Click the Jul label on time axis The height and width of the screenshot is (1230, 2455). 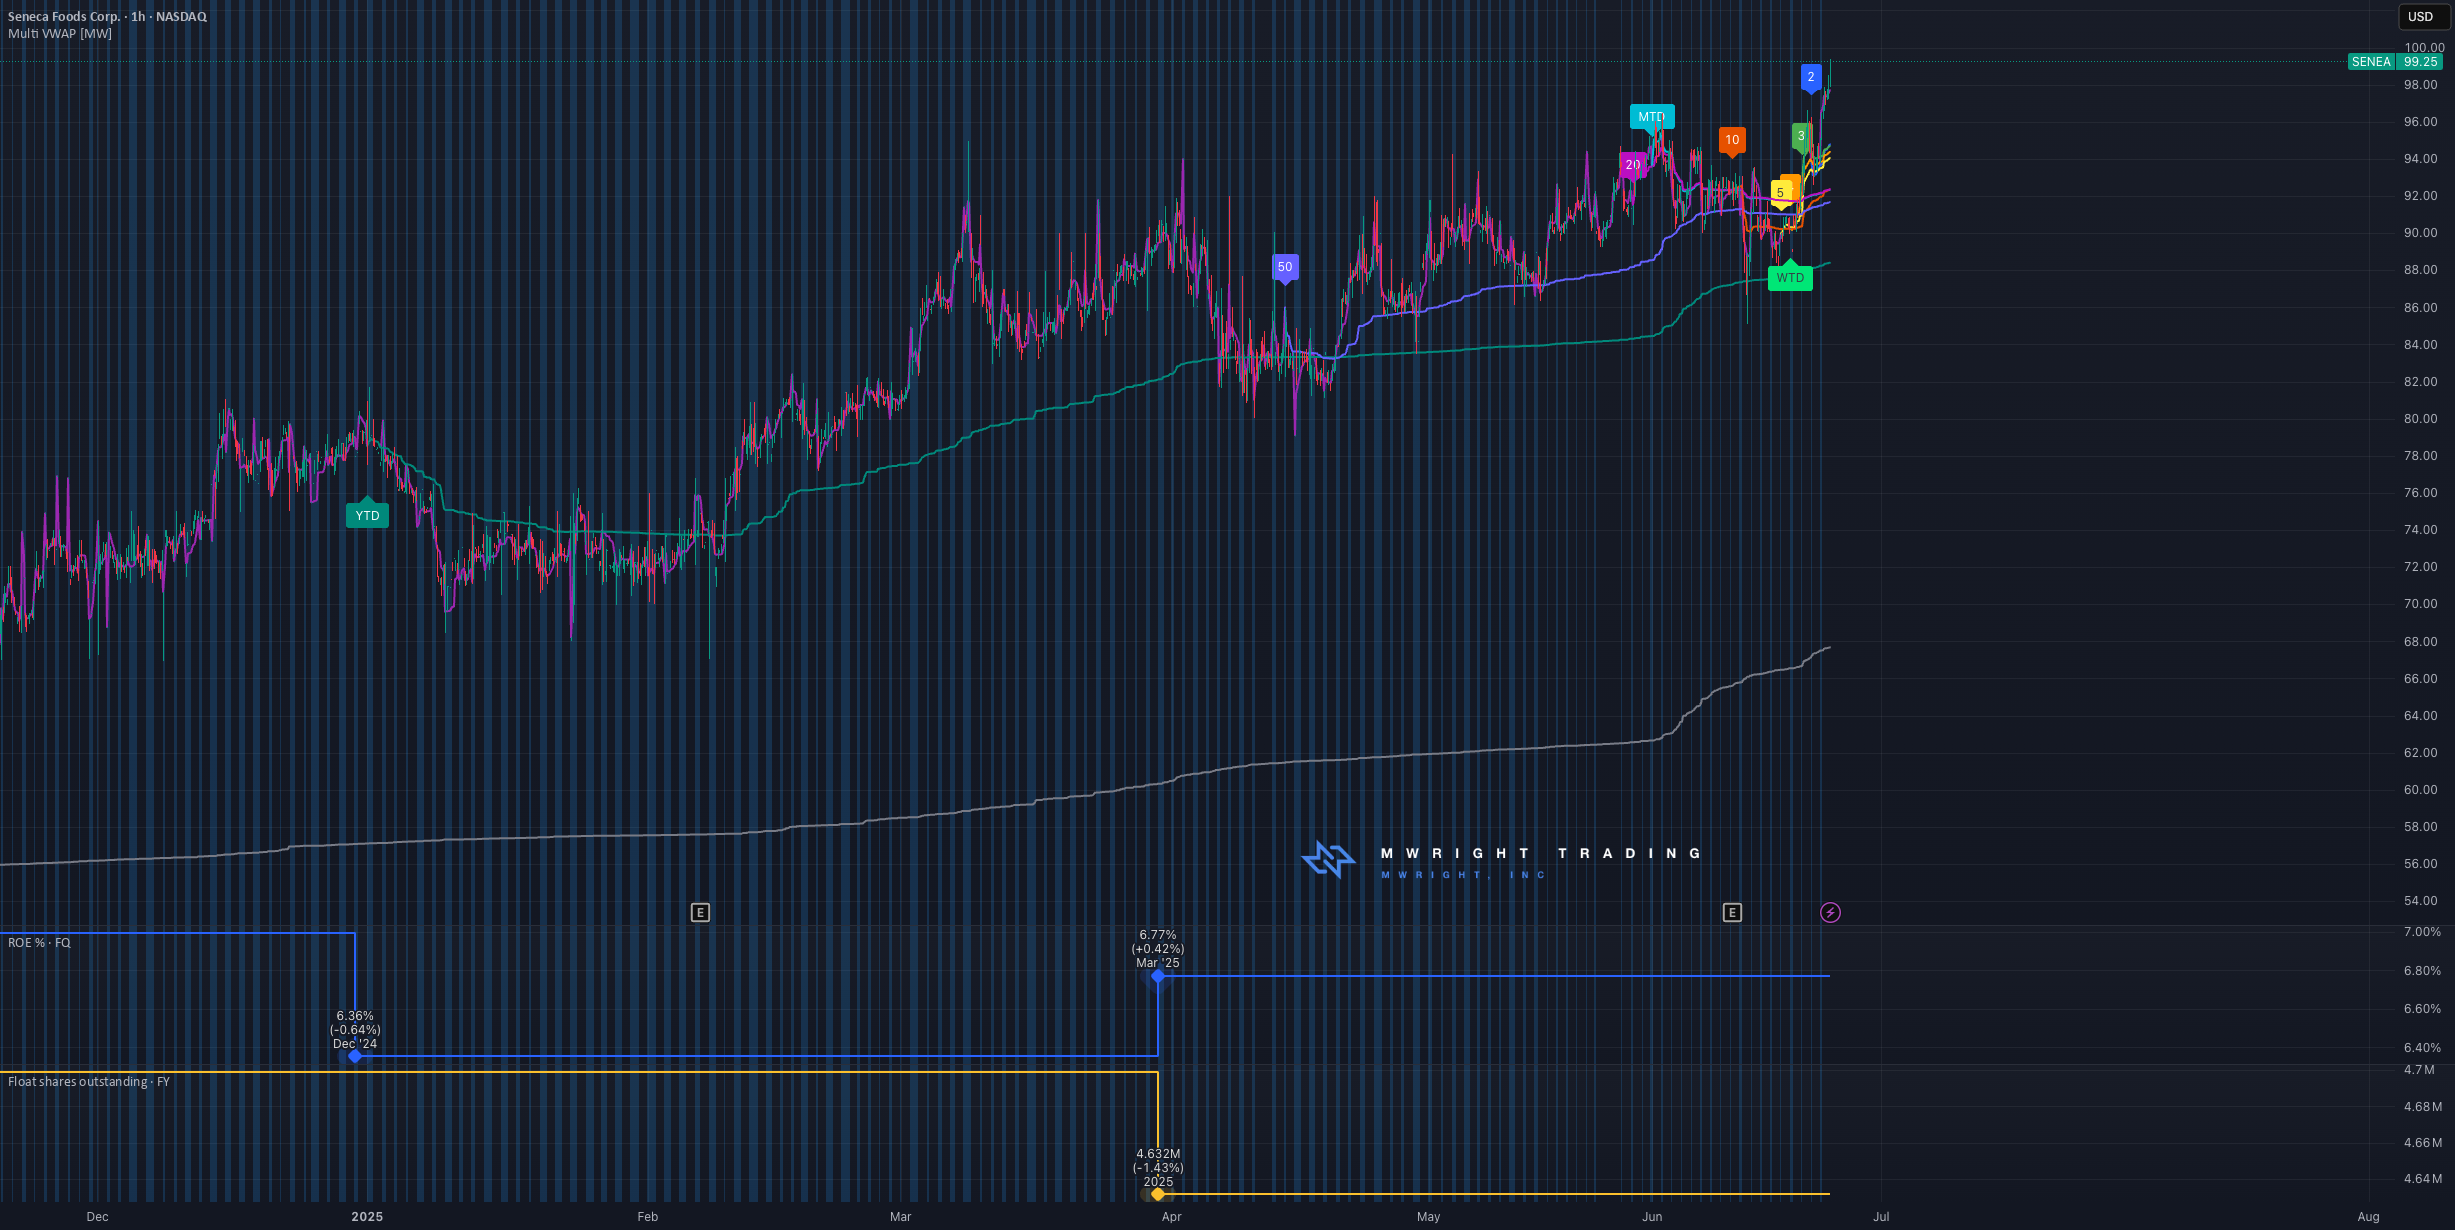pos(1881,1217)
